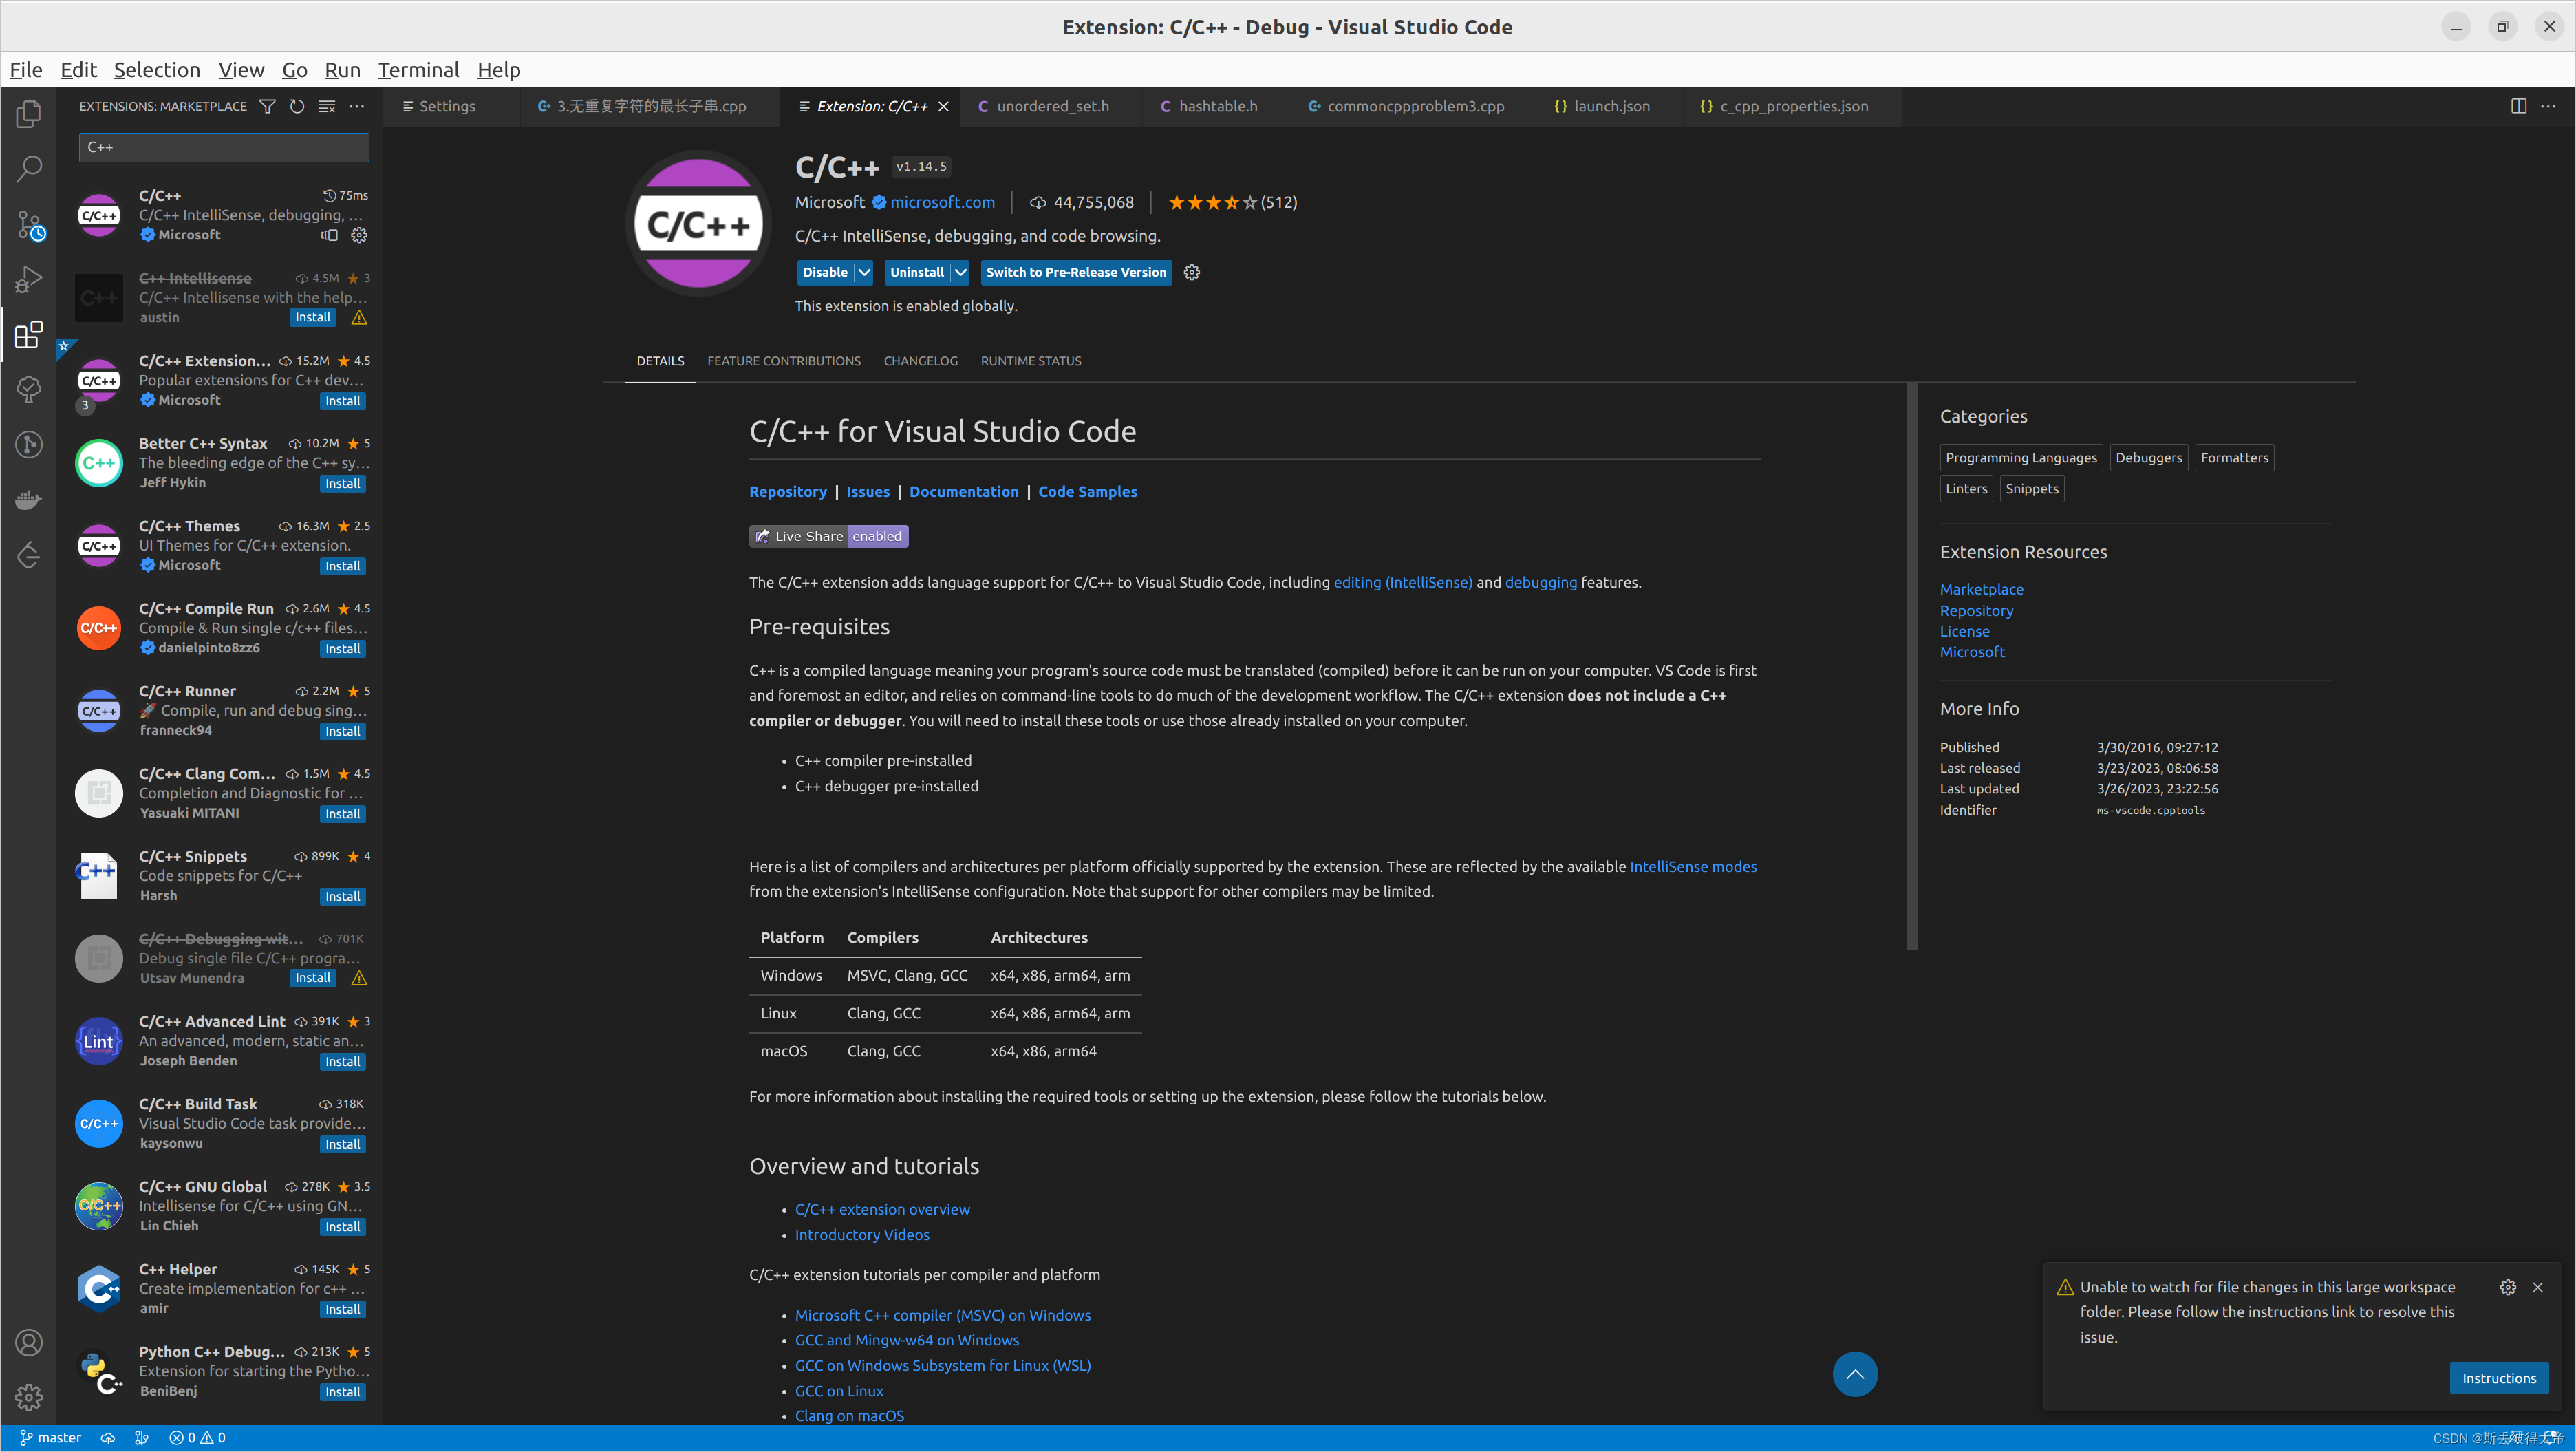The height and width of the screenshot is (1452, 2576).
Task: Click the split editor right icon
Action: point(2518,106)
